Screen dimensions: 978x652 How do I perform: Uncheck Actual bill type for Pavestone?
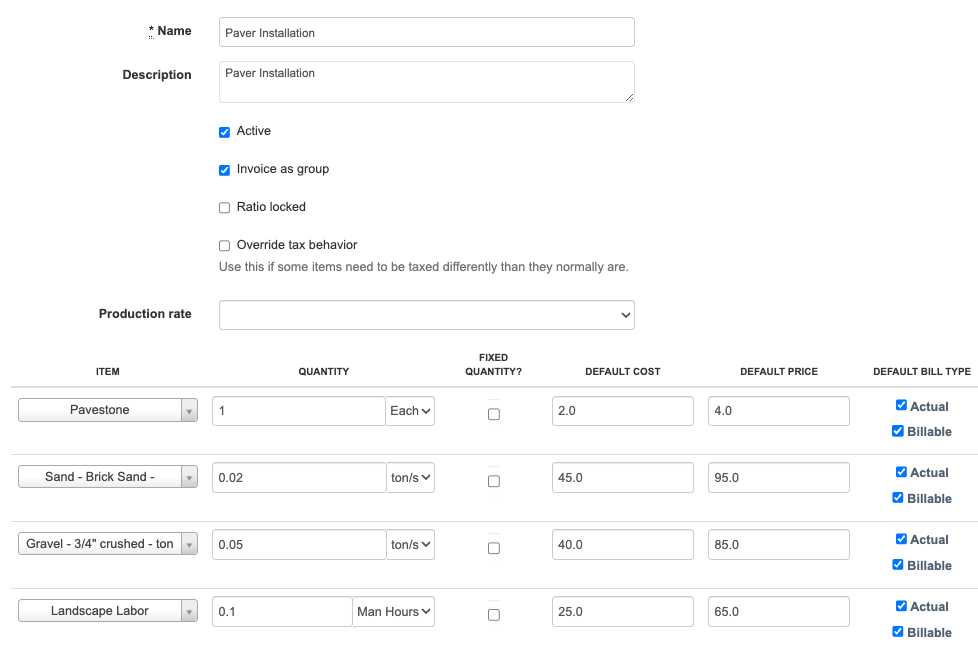[x=901, y=406]
